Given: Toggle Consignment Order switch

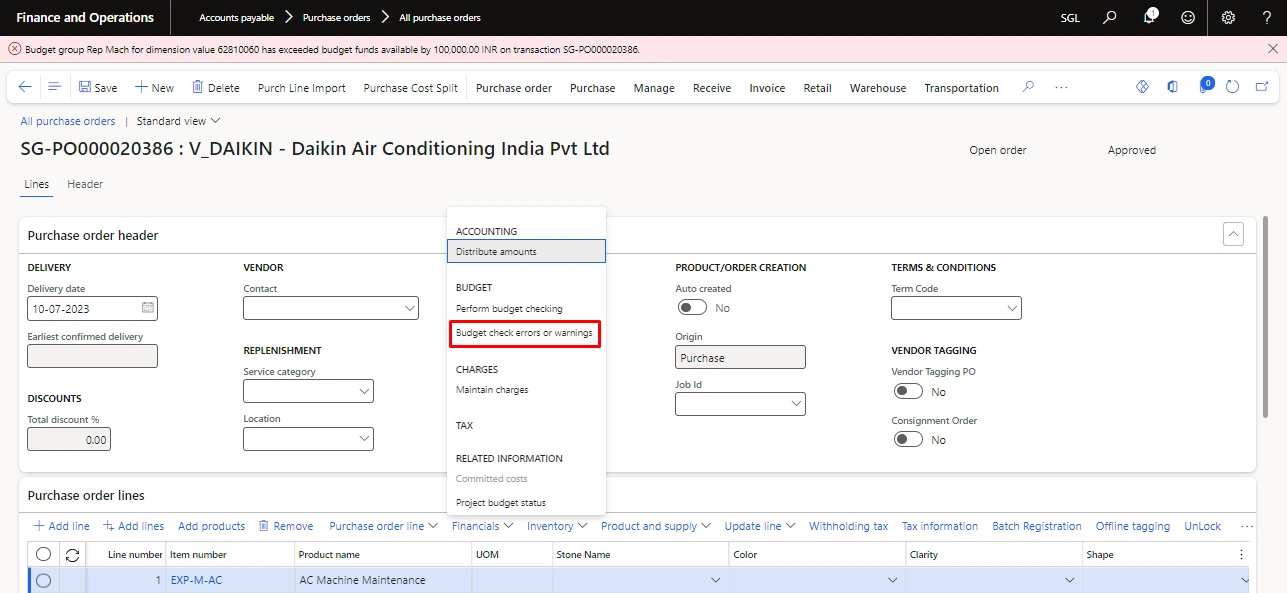Looking at the screenshot, I should pyautogui.click(x=908, y=440).
